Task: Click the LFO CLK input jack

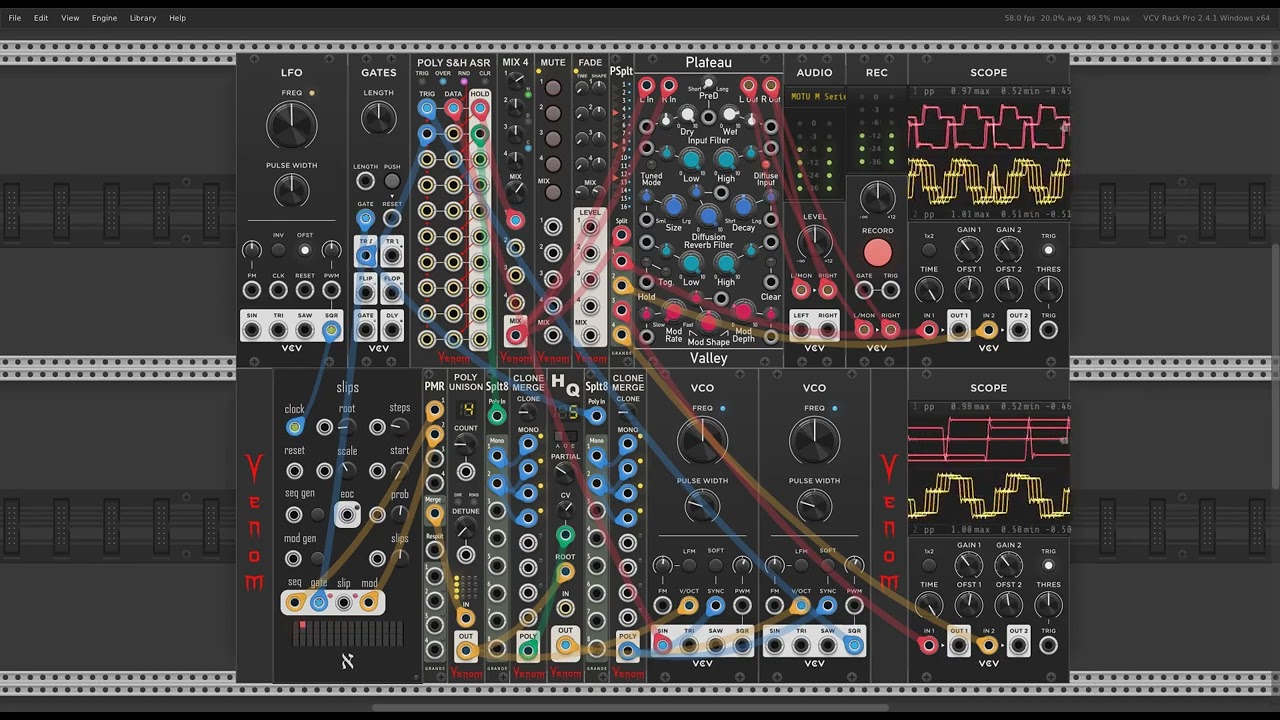Action: (x=278, y=290)
